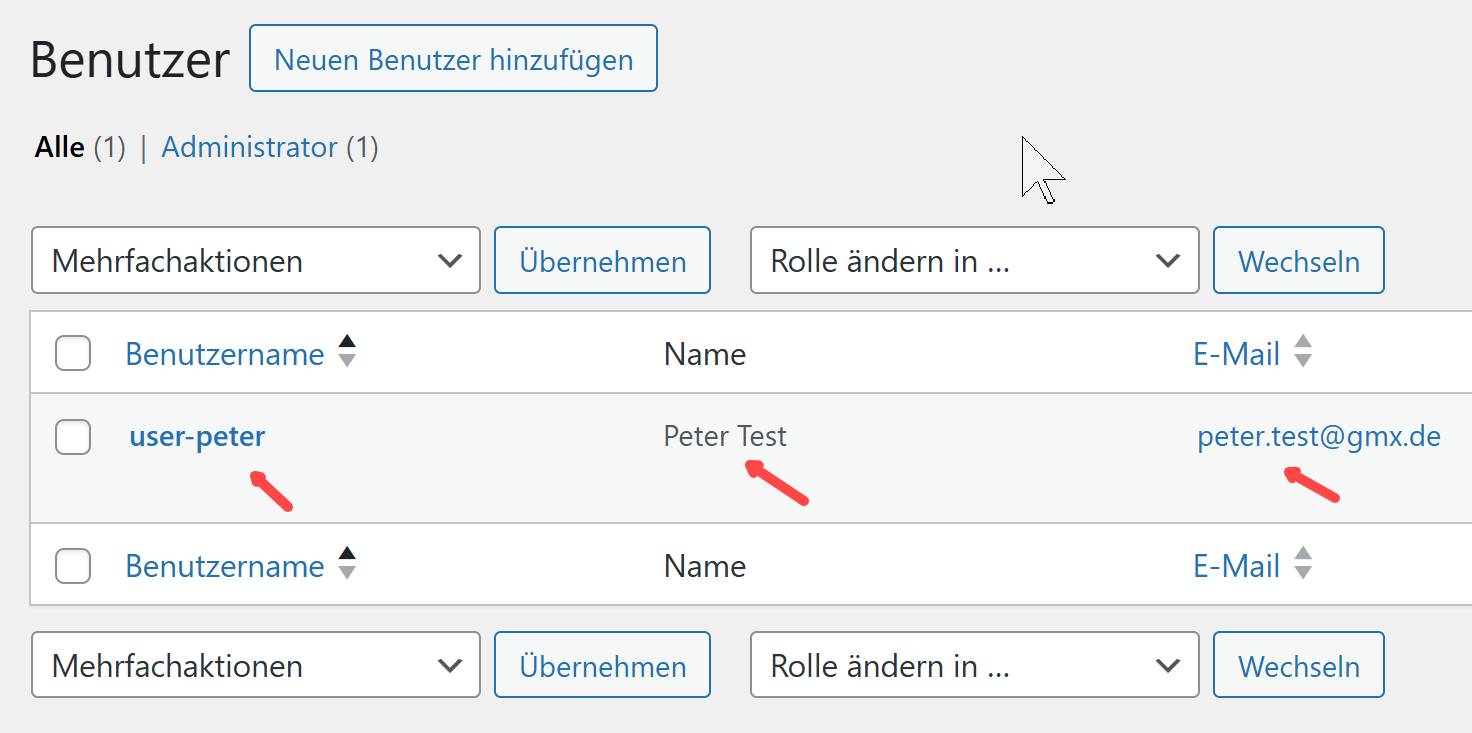Image resolution: width=1472 pixels, height=733 pixels.
Task: Tick the select-all checkbox in table header
Action: [x=73, y=354]
